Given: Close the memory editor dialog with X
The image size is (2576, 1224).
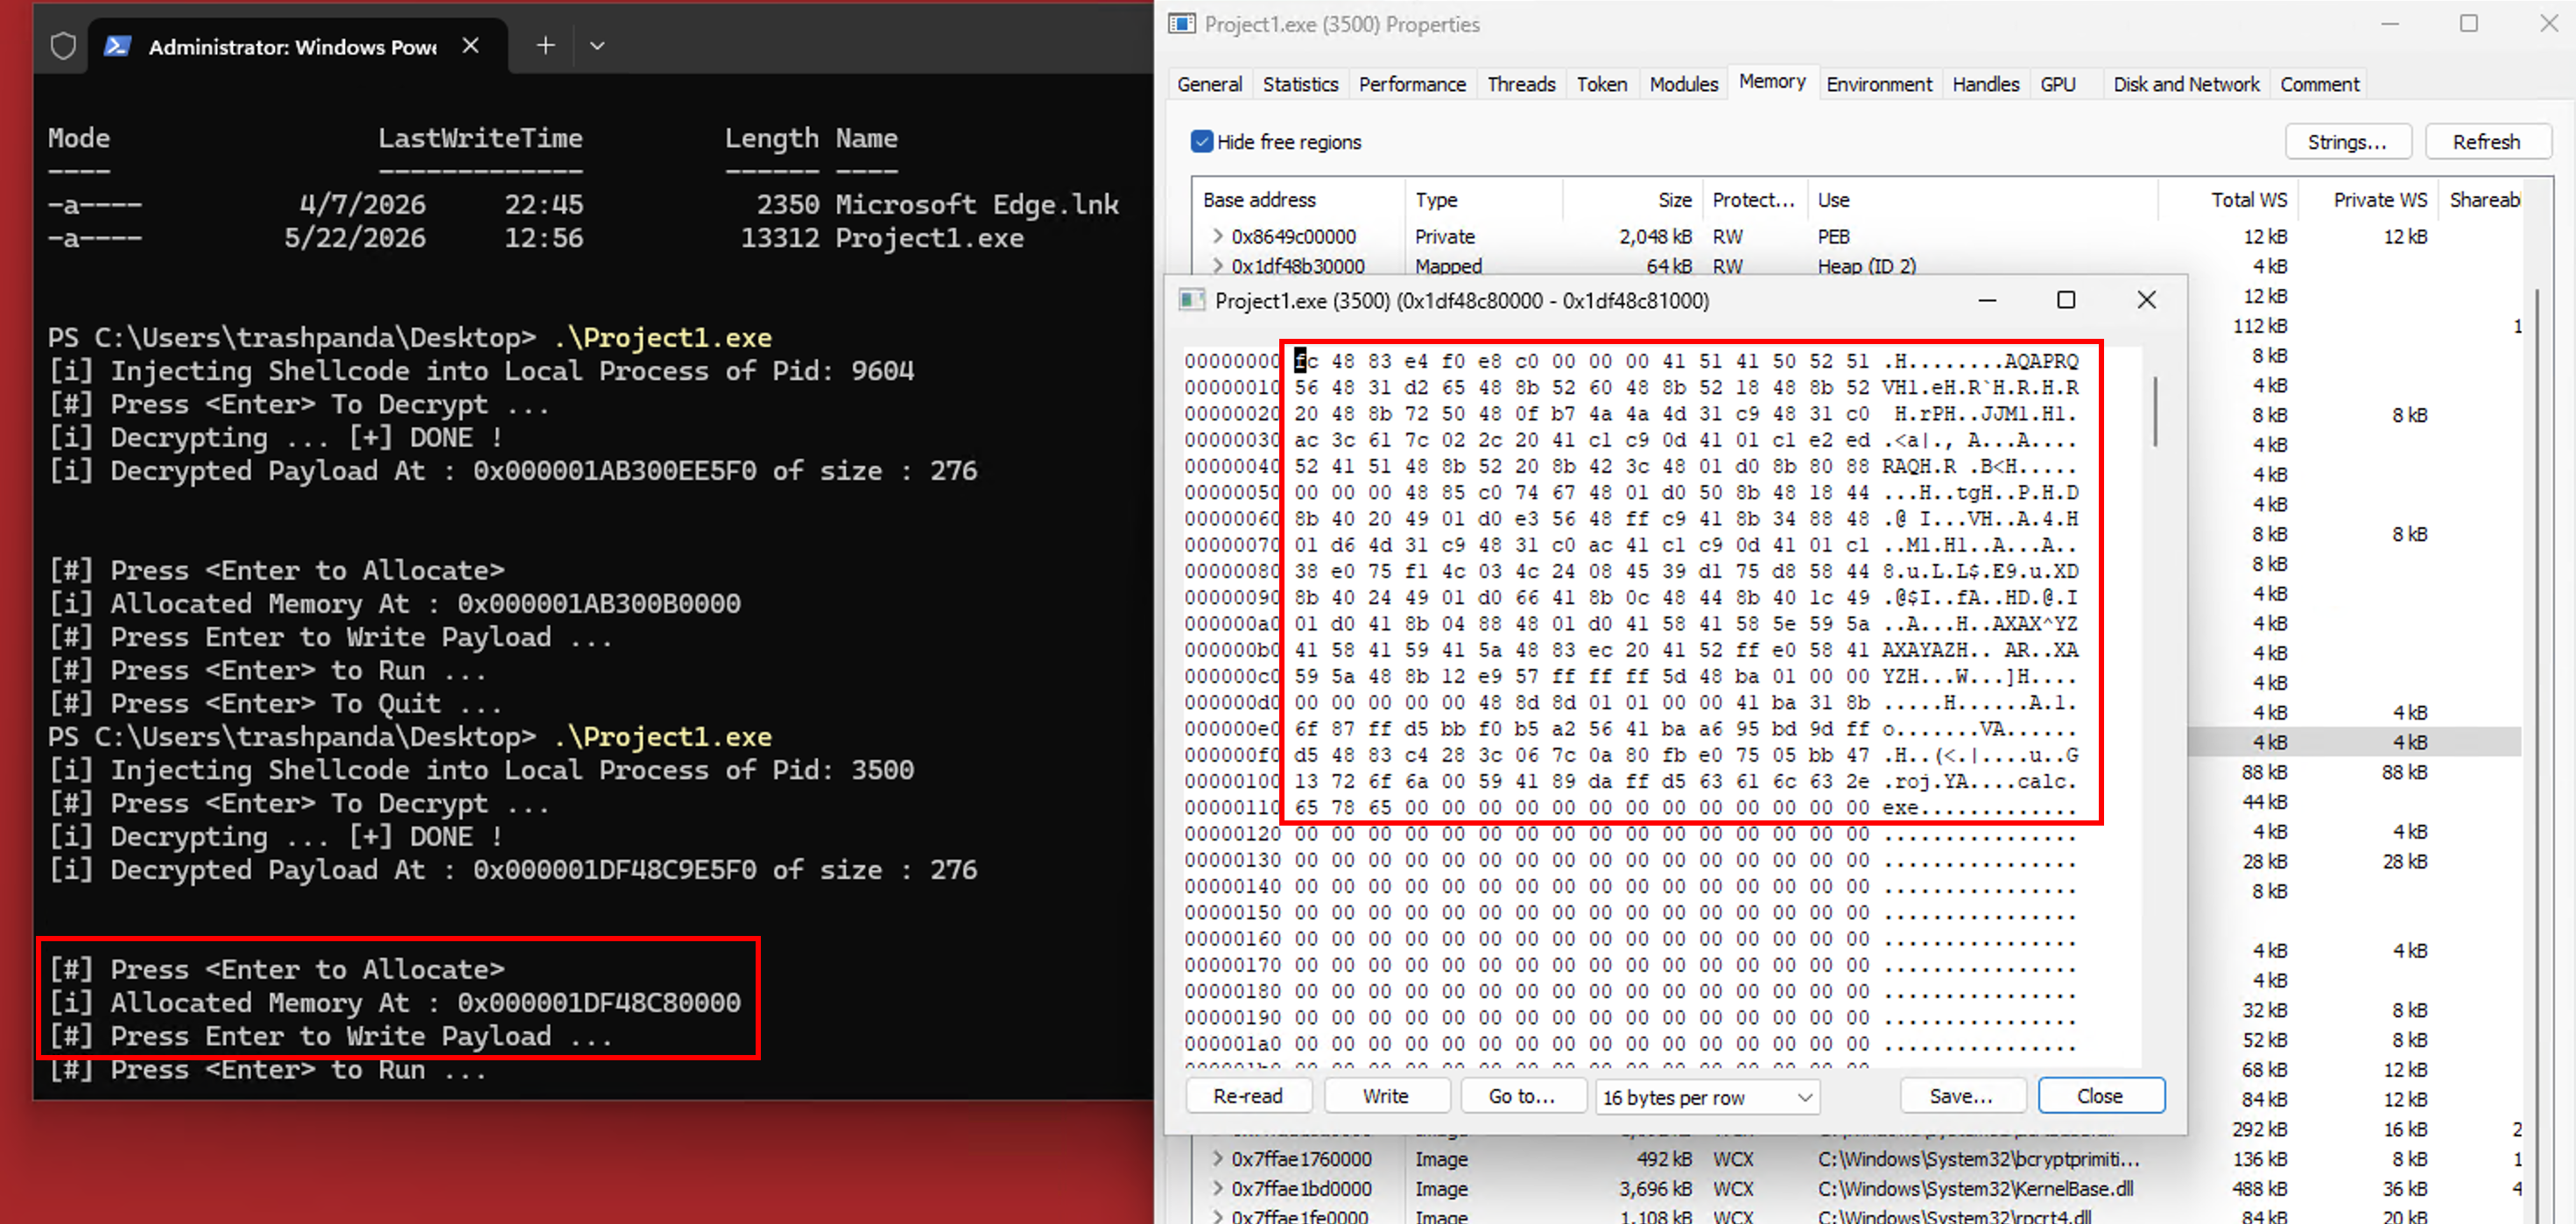Looking at the screenshot, I should [x=2146, y=300].
